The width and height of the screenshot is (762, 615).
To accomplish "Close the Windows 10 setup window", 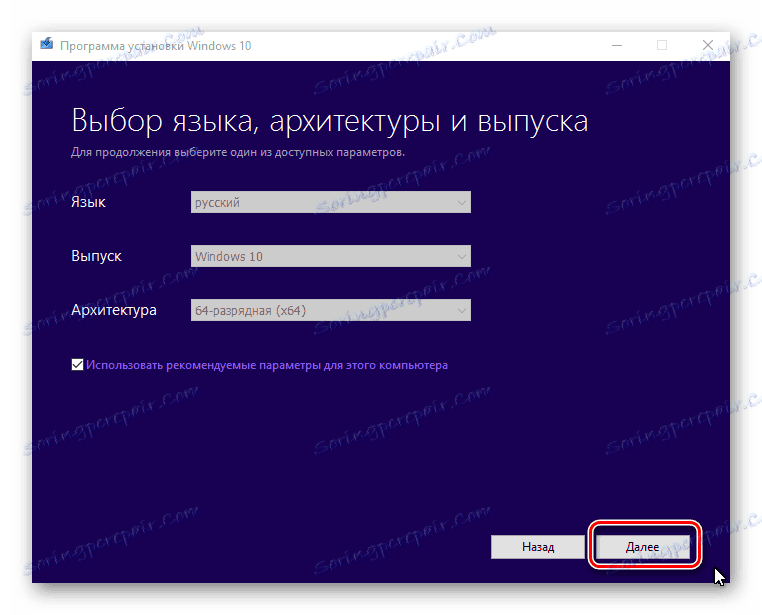I will (708, 45).
